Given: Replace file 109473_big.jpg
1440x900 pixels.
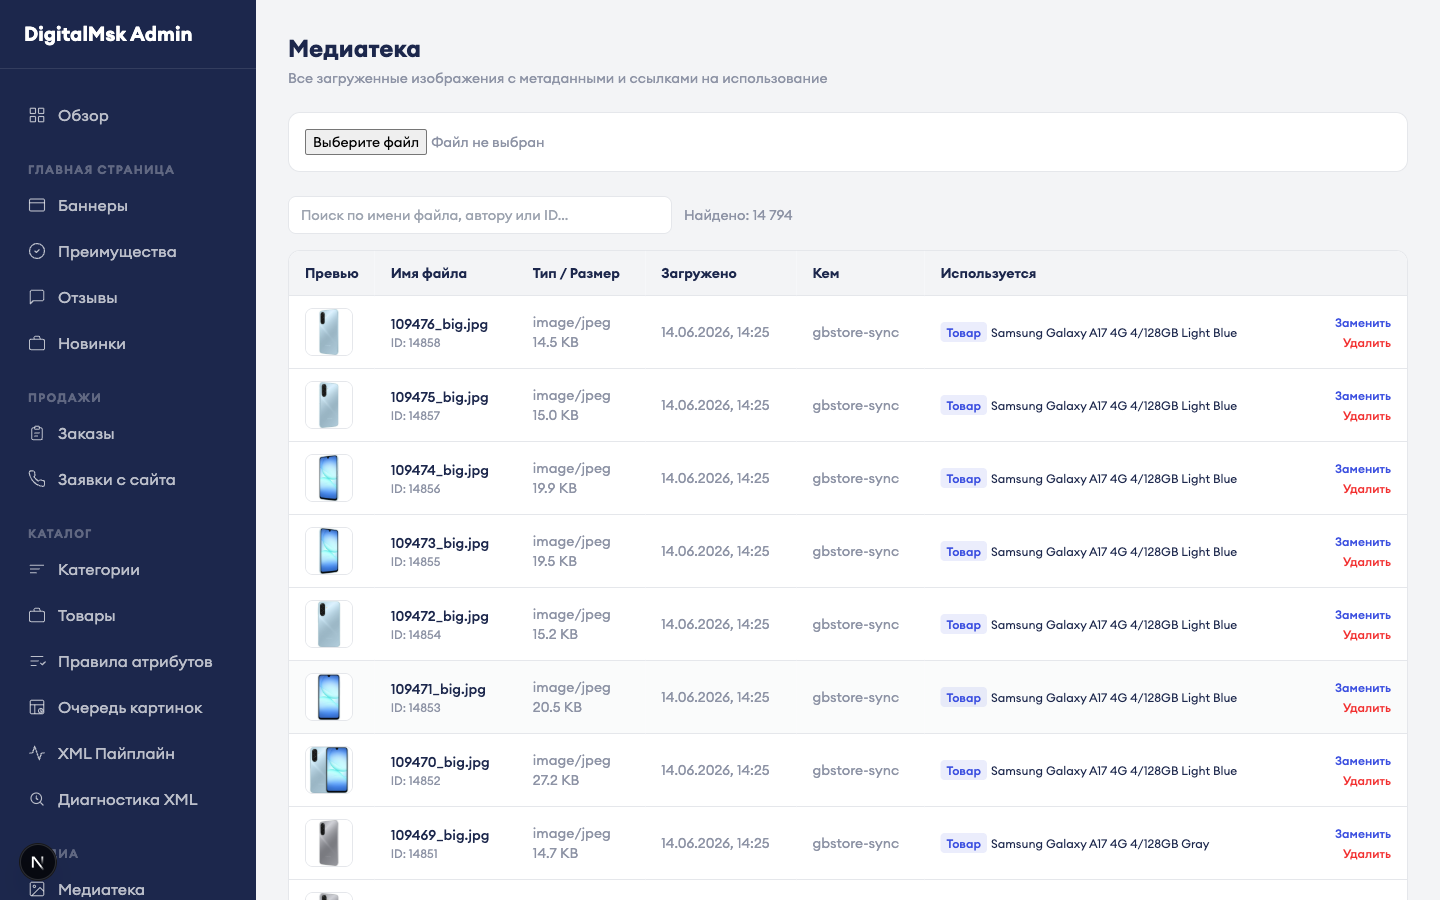Looking at the screenshot, I should click(1363, 542).
